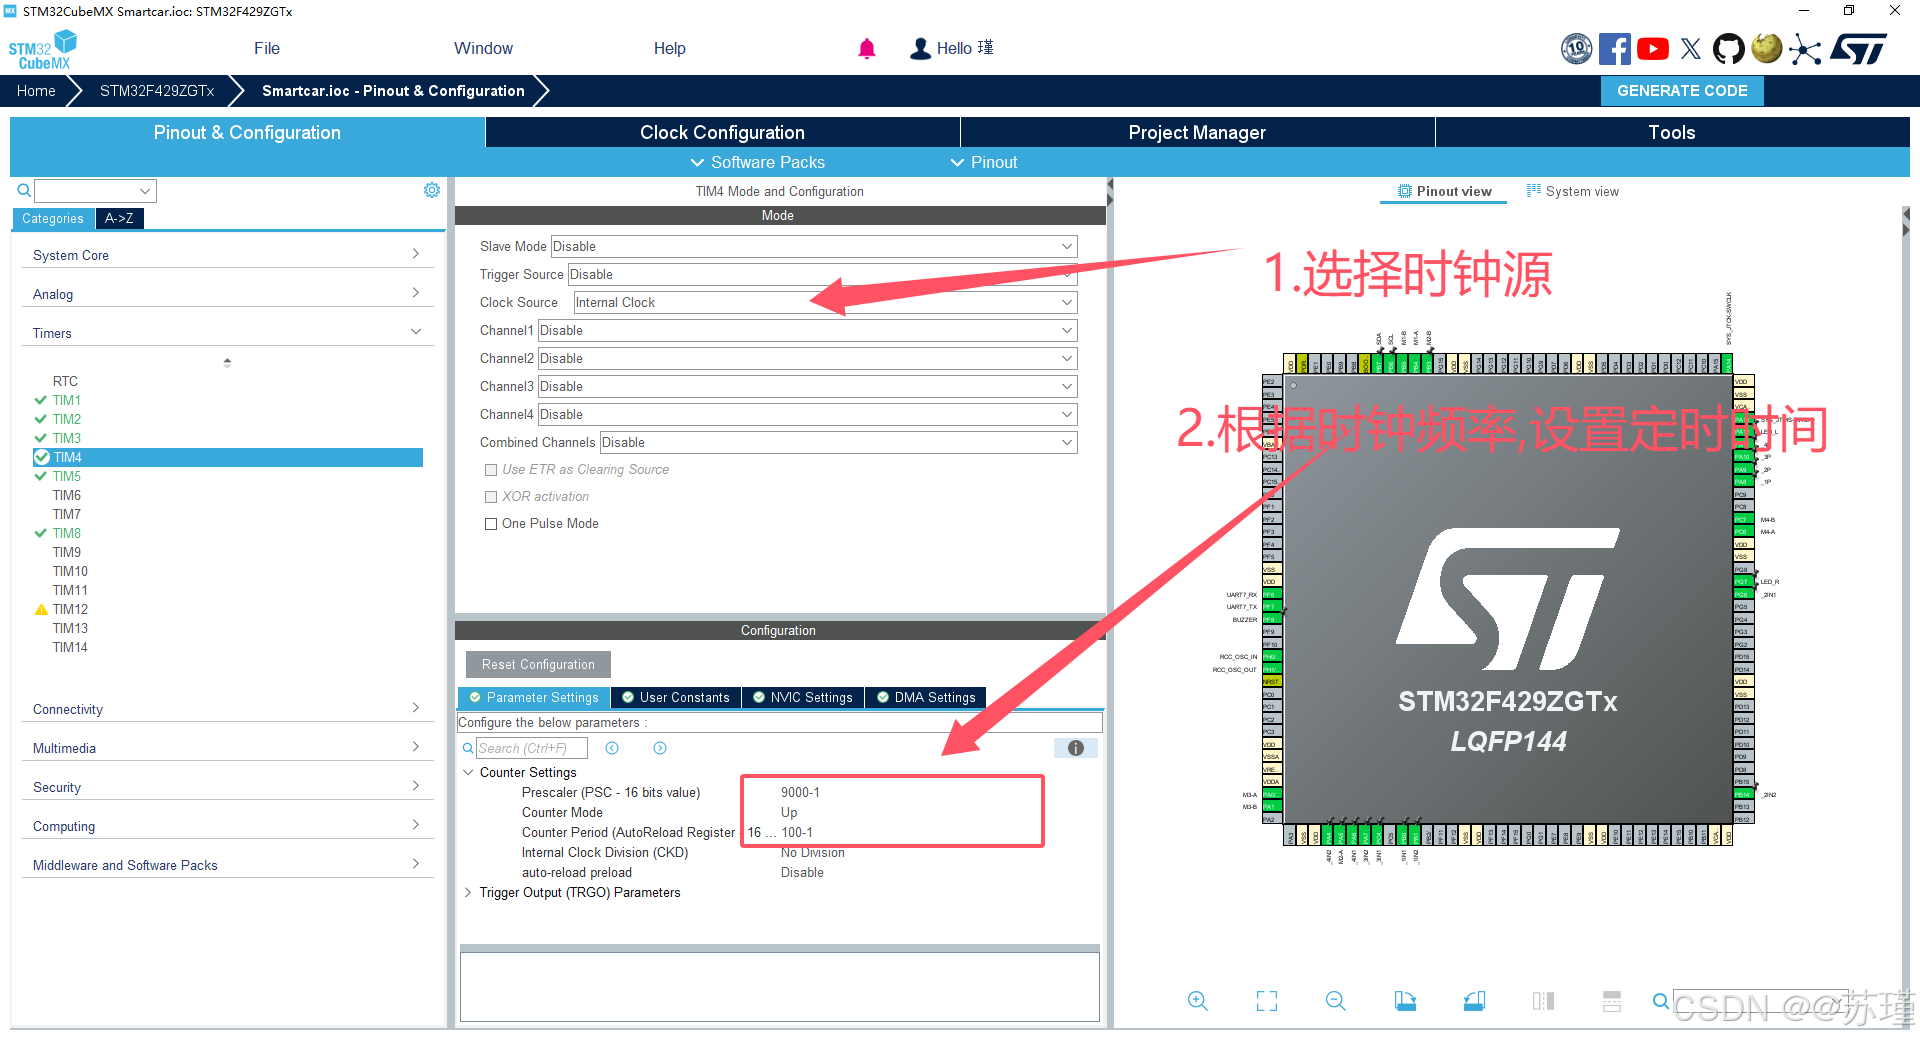
Task: Expand the Connectivity category
Action: tap(227, 709)
